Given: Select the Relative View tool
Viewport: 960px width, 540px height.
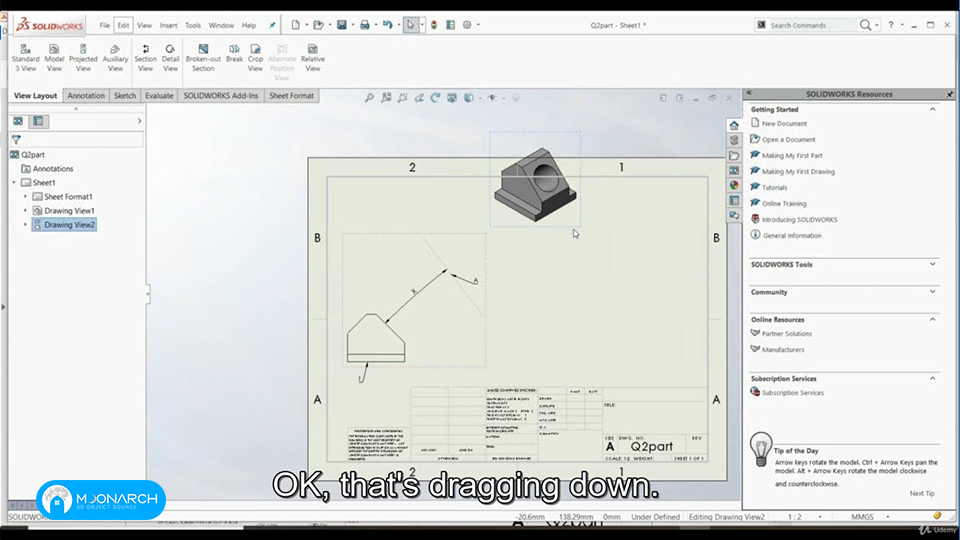Looking at the screenshot, I should click(313, 58).
